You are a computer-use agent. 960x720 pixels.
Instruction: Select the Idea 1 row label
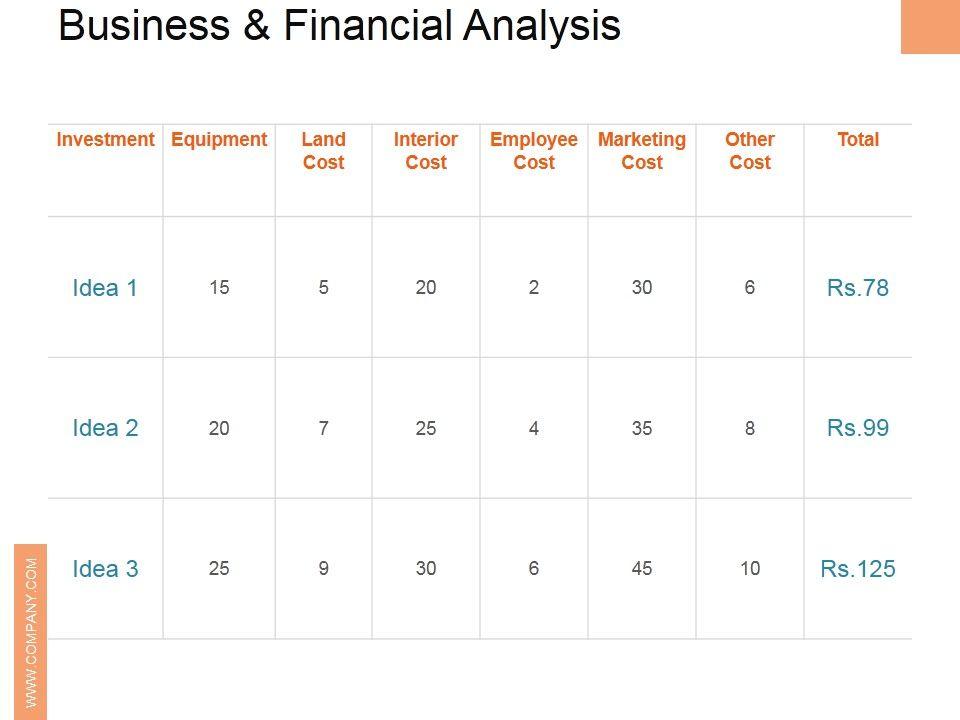[105, 288]
